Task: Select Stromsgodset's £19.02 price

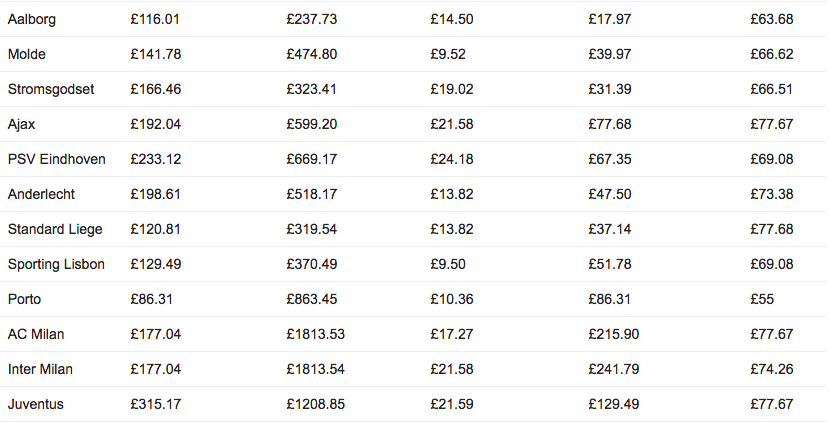Action: 452,89
